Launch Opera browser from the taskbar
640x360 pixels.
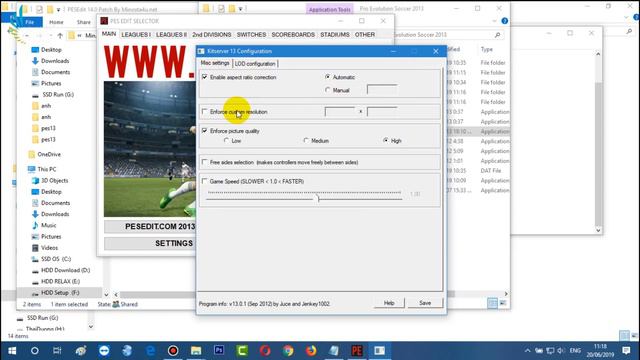click(x=265, y=351)
